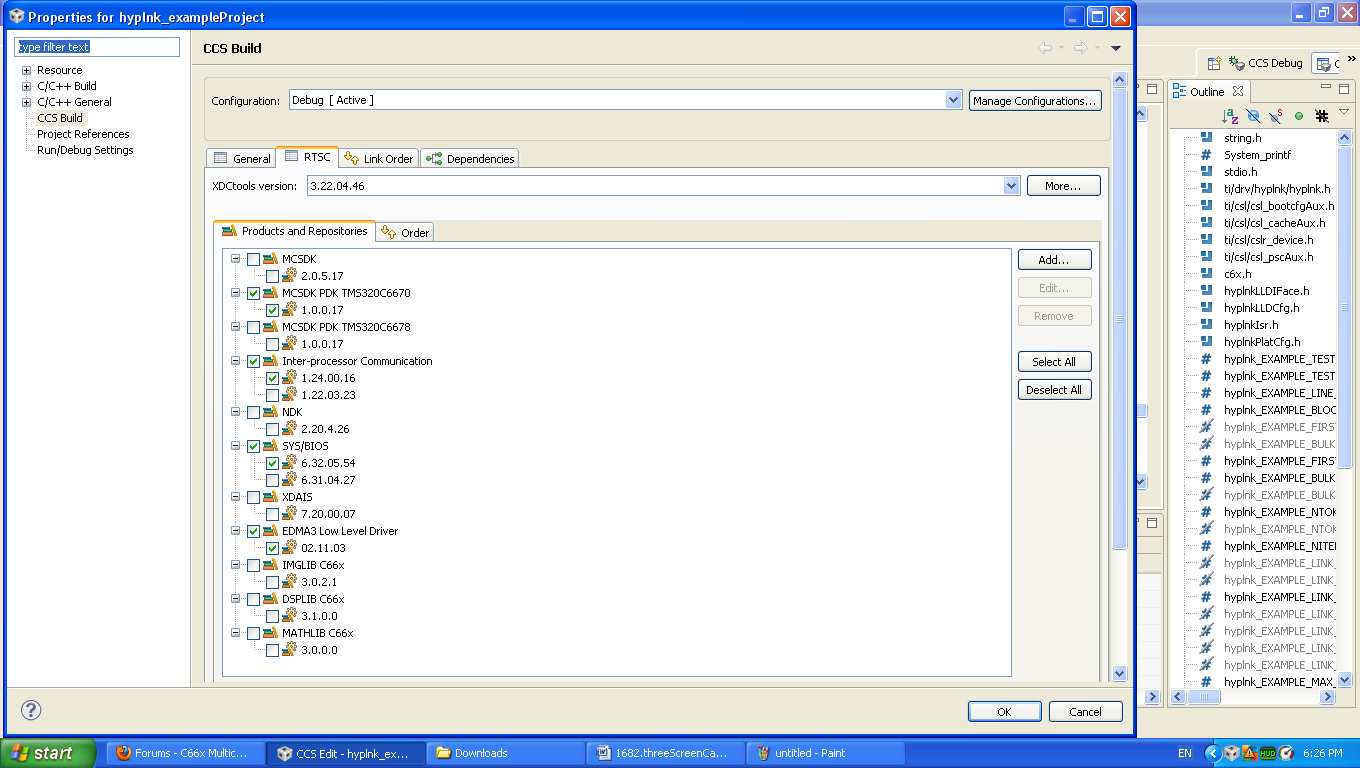Click the More button beside XDCtools version
This screenshot has height=768, width=1360.
click(x=1063, y=185)
